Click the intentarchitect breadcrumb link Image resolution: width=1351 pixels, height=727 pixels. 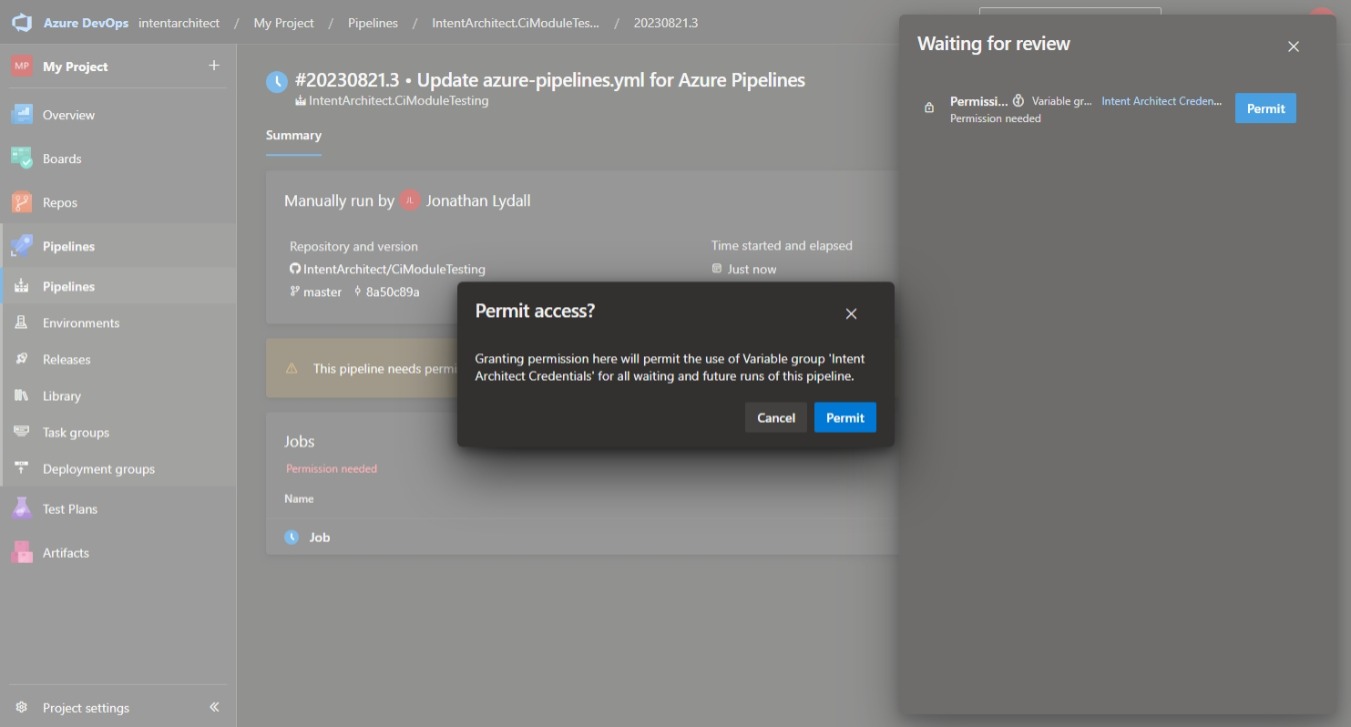point(179,23)
